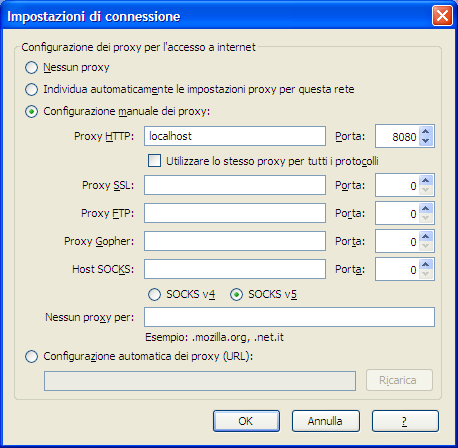
Task: Enable Utilizzare lo stesso proxy per tutti checkbox
Action: coord(154,161)
